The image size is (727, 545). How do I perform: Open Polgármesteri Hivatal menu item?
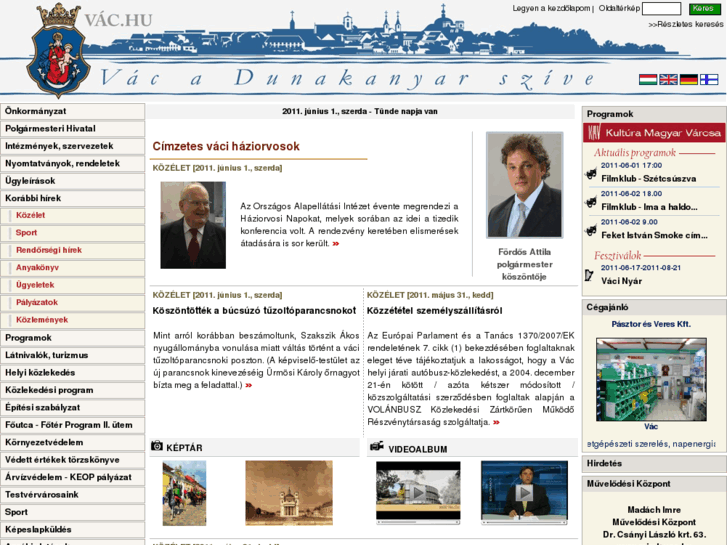click(72, 129)
